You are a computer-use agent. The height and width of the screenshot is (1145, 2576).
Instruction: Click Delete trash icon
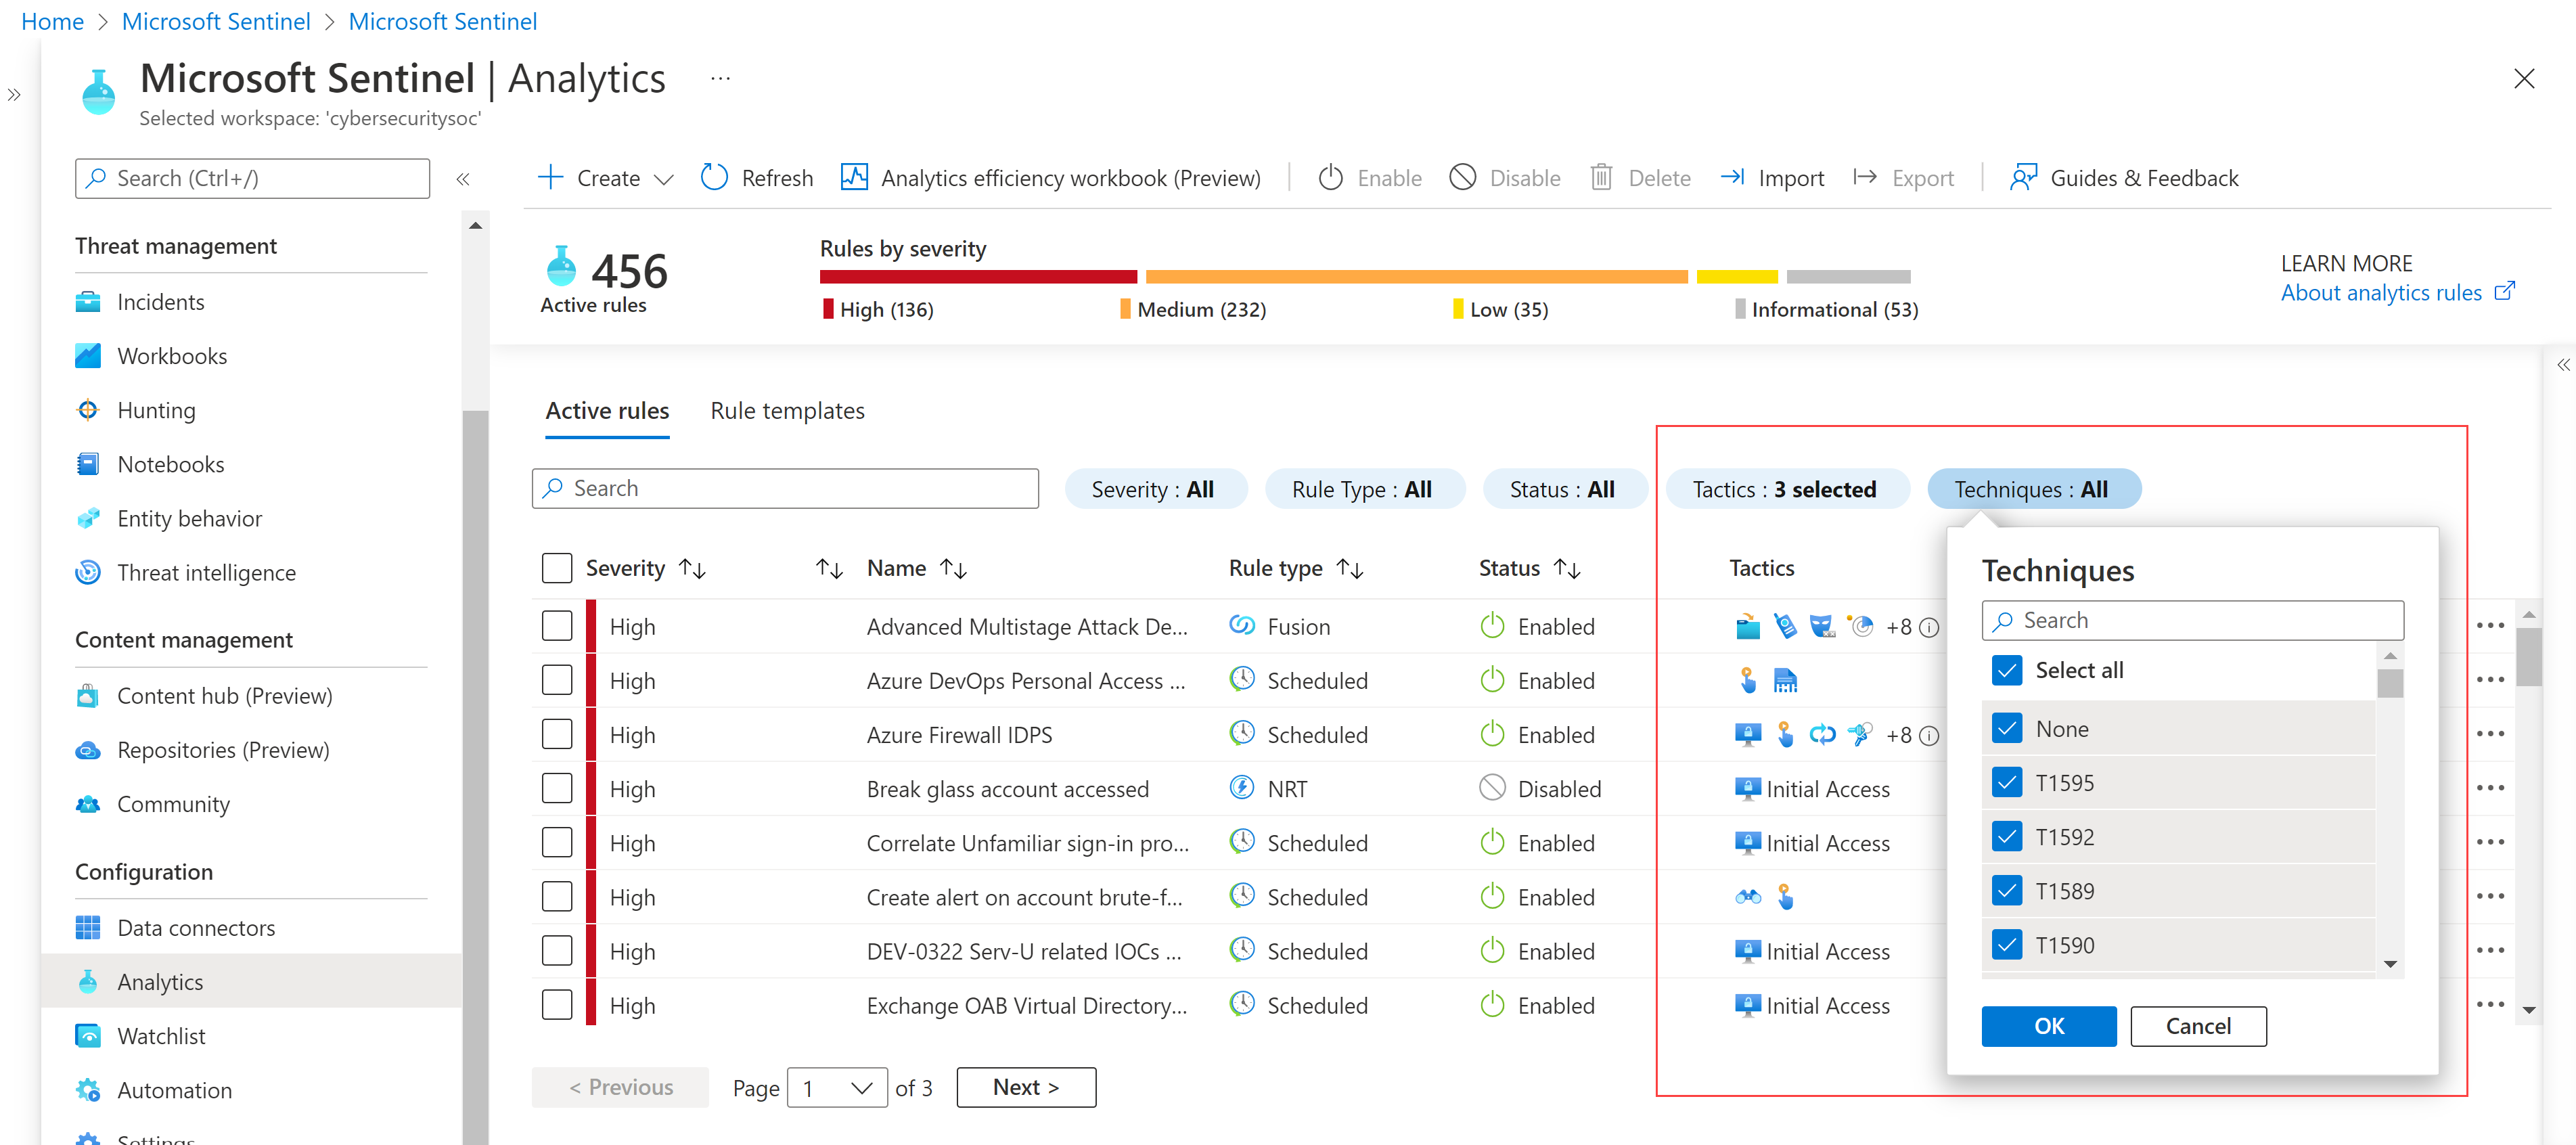(1601, 177)
